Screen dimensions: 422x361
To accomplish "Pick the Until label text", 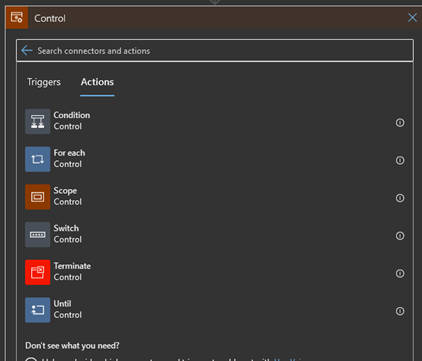I will pyautogui.click(x=62, y=303).
